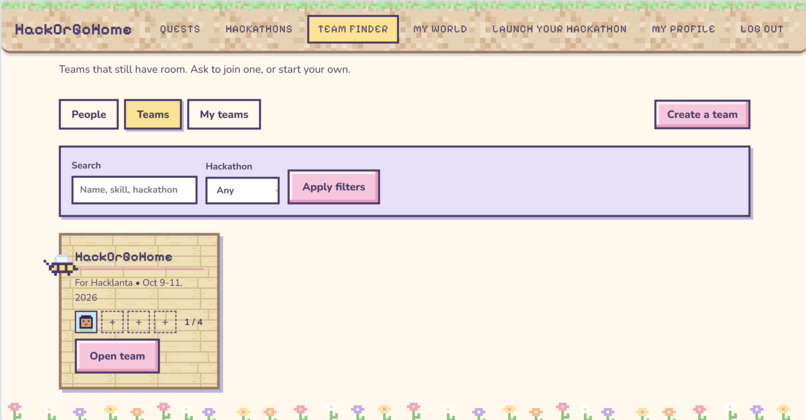The image size is (806, 420).
Task: Log out of the account
Action: tap(761, 29)
